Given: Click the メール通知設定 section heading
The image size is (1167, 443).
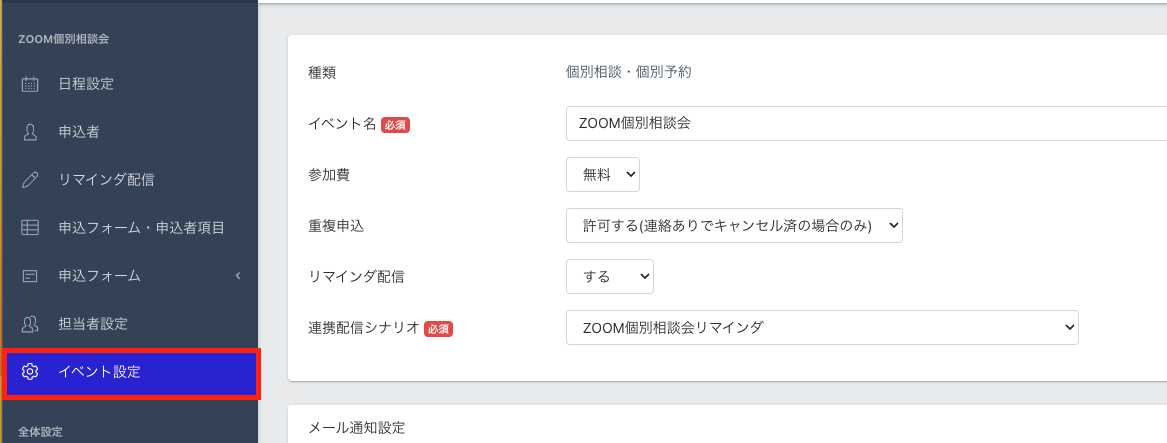Looking at the screenshot, I should coord(357,428).
